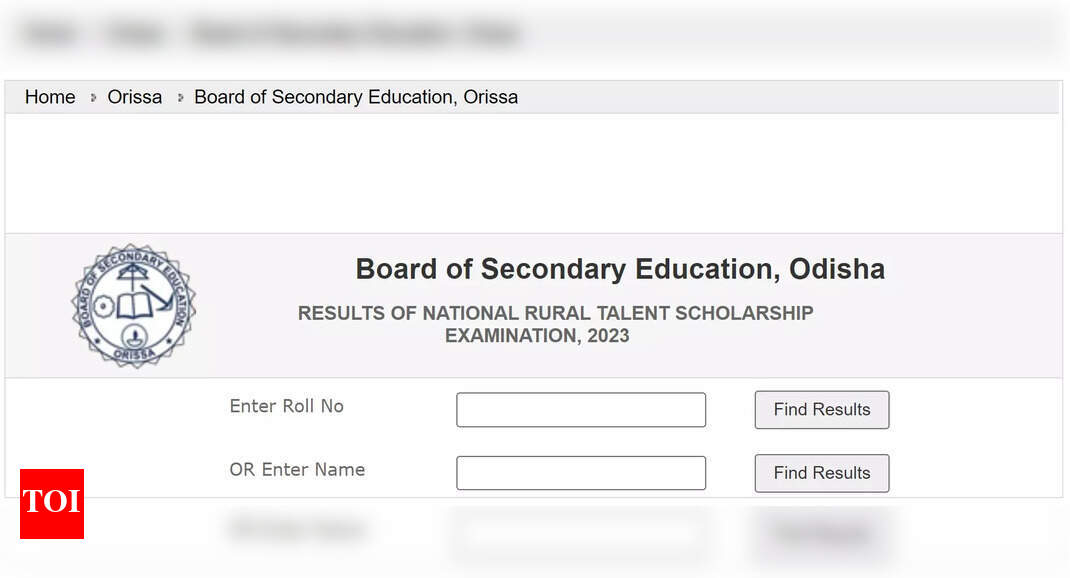Select Board of Secondary Education, Orissa breadcrumb

pos(355,97)
